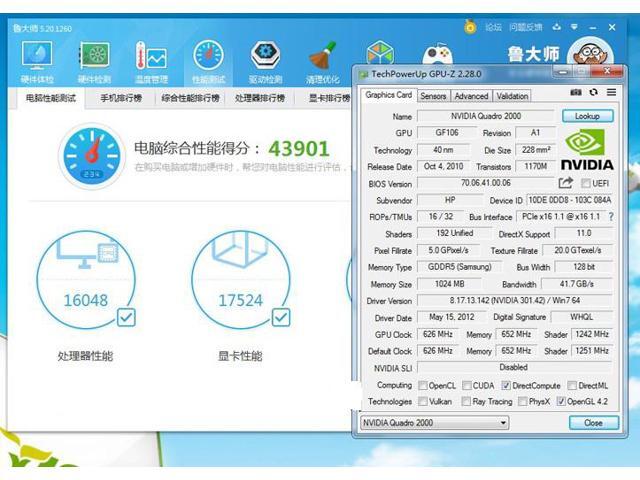Toggle the DirectCompute checkbox
The height and width of the screenshot is (480, 640).
506,385
